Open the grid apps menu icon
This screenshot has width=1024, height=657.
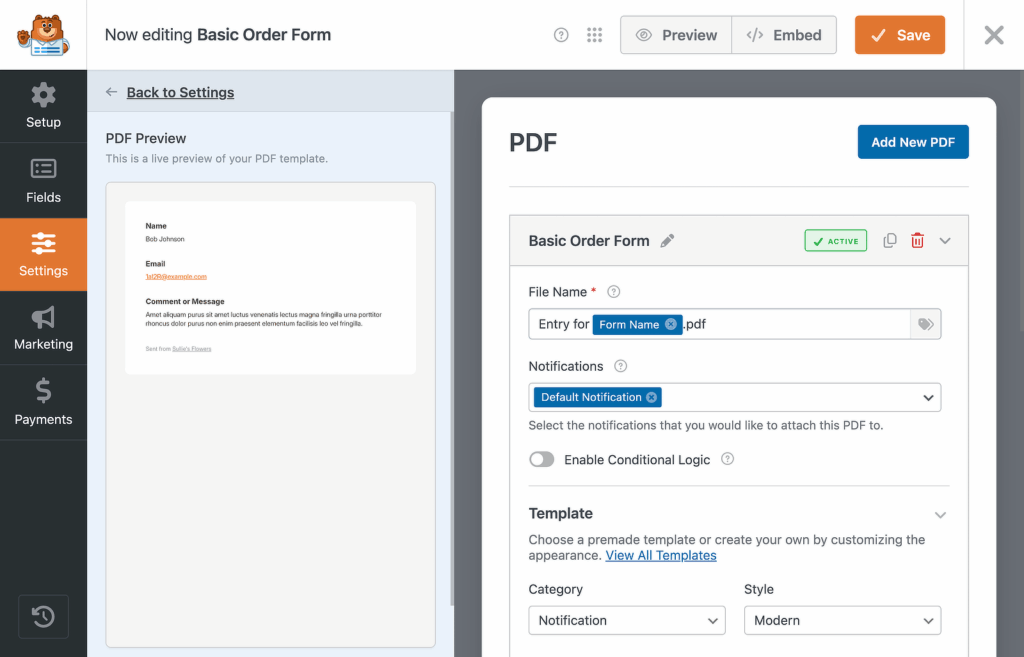click(x=594, y=35)
